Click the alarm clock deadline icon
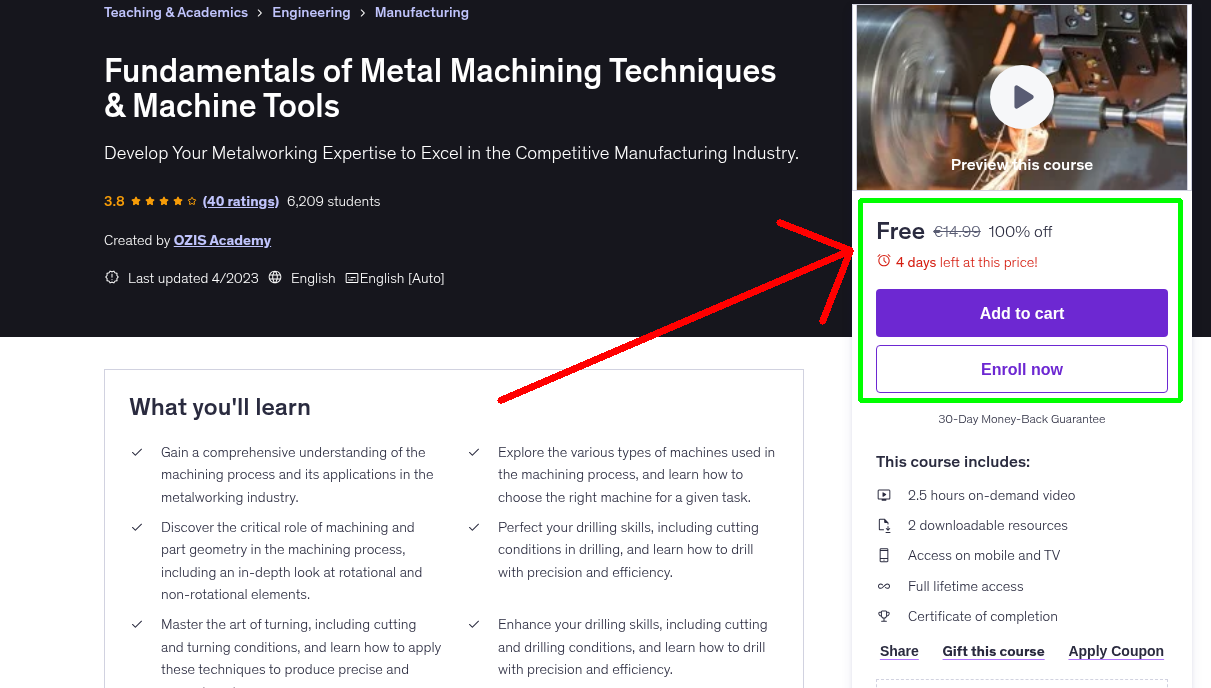This screenshot has height=688, width=1211. [x=883, y=260]
